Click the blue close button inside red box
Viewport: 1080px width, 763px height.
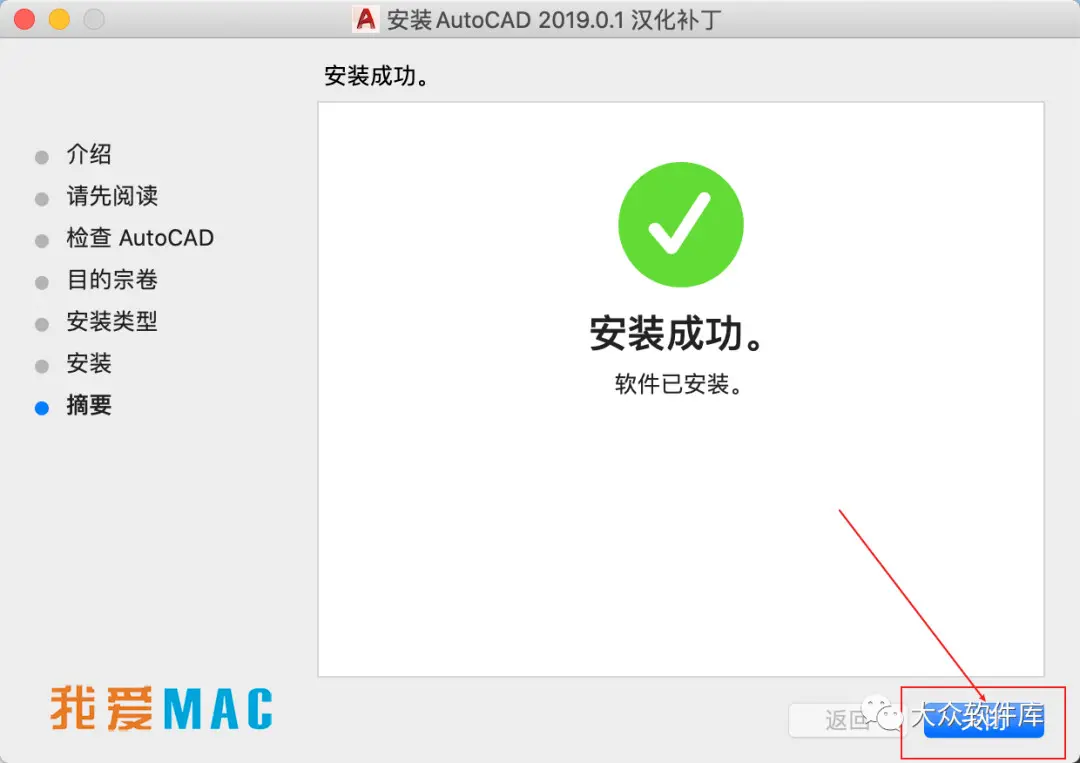pos(984,720)
